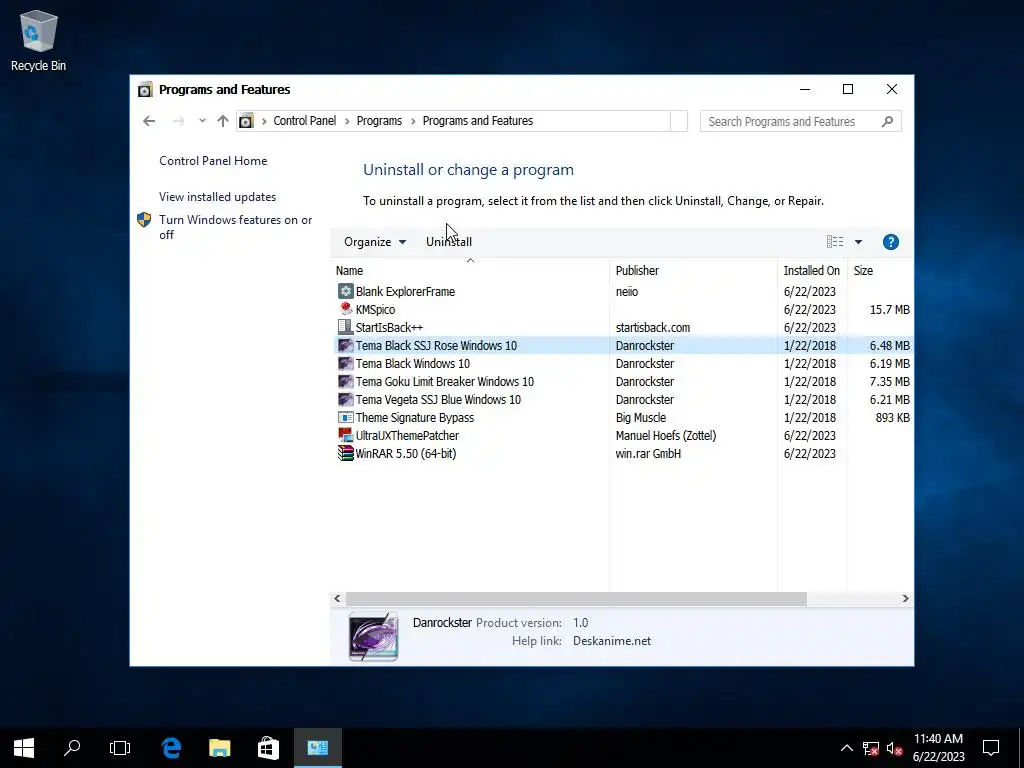
Task: Open View installed updates link
Action: click(x=217, y=197)
